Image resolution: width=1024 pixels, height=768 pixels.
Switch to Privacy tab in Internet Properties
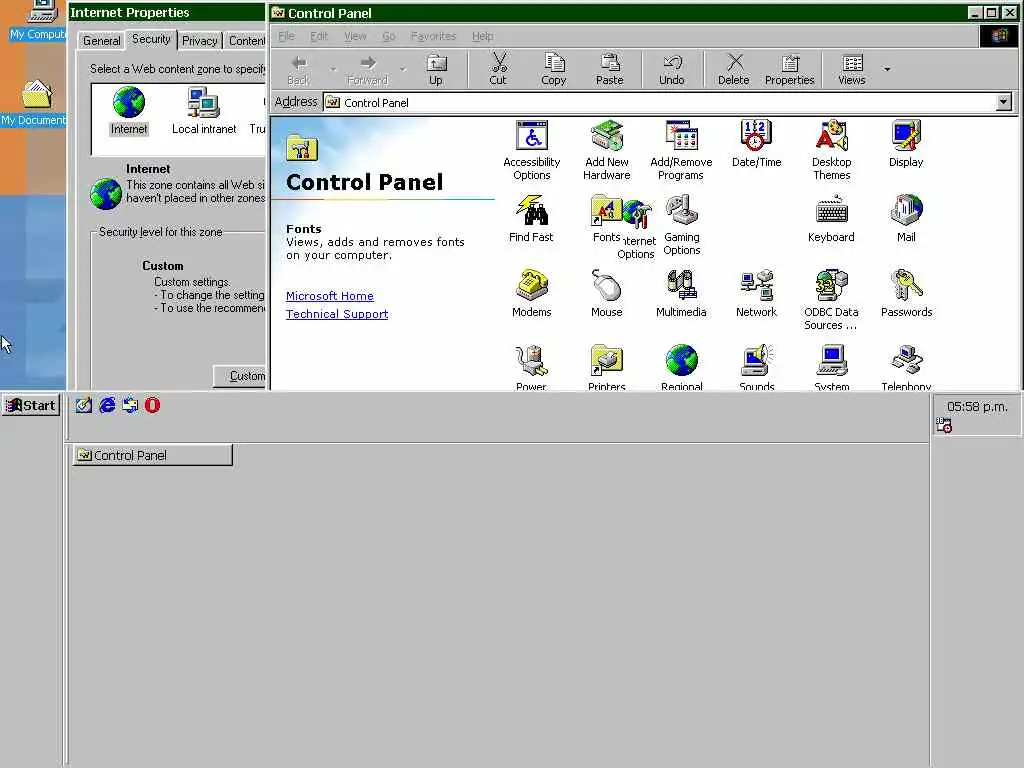[199, 40]
